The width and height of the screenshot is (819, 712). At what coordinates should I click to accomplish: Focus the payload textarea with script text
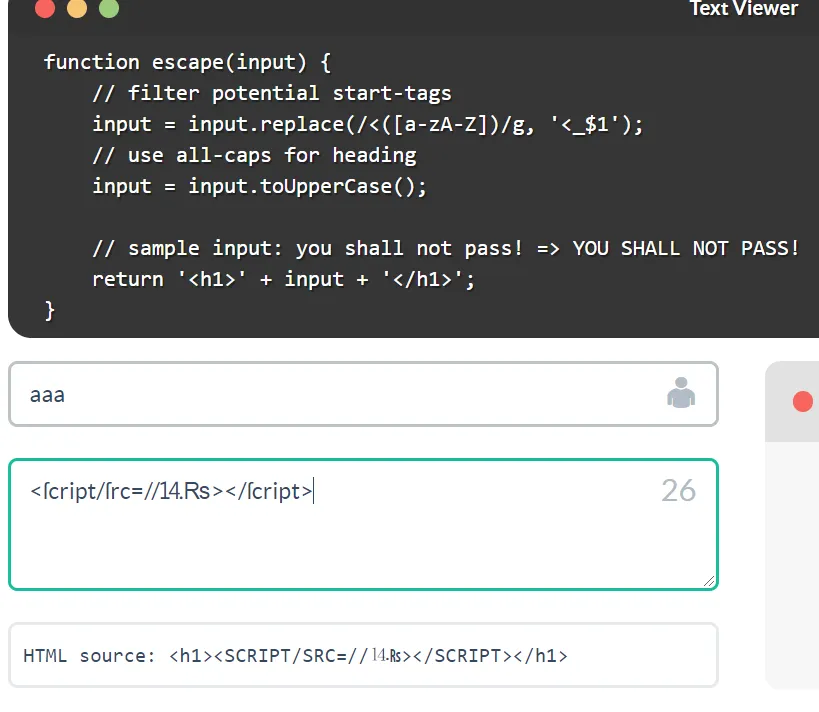pyautogui.click(x=363, y=524)
